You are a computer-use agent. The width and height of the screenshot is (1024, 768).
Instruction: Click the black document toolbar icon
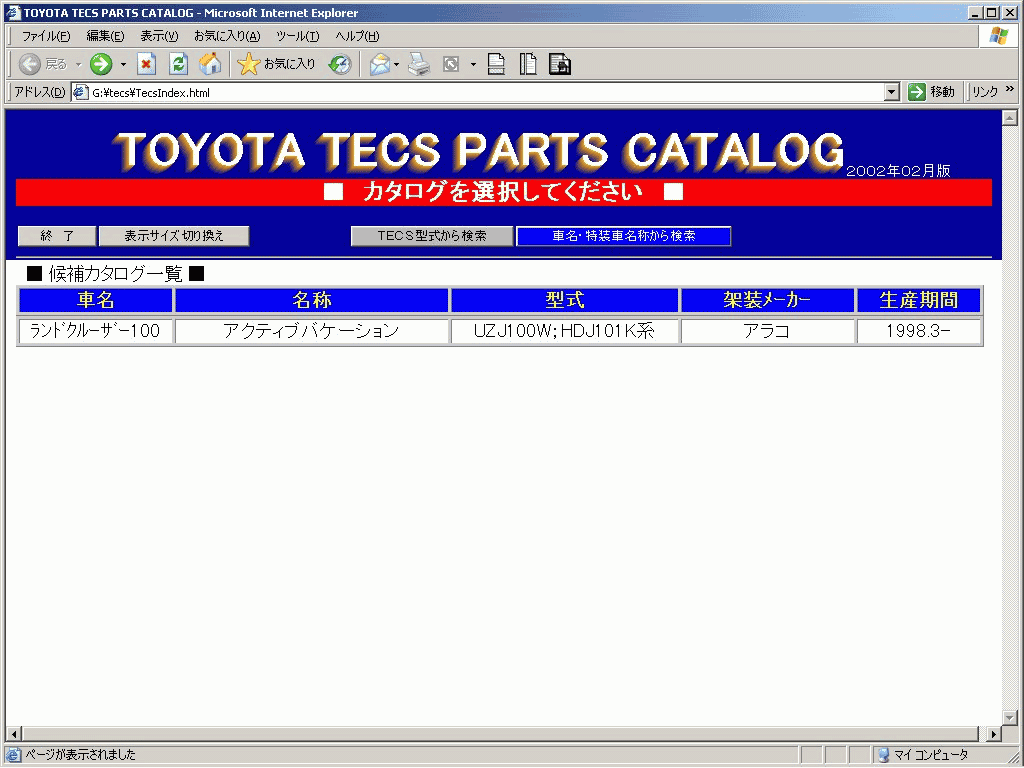560,64
